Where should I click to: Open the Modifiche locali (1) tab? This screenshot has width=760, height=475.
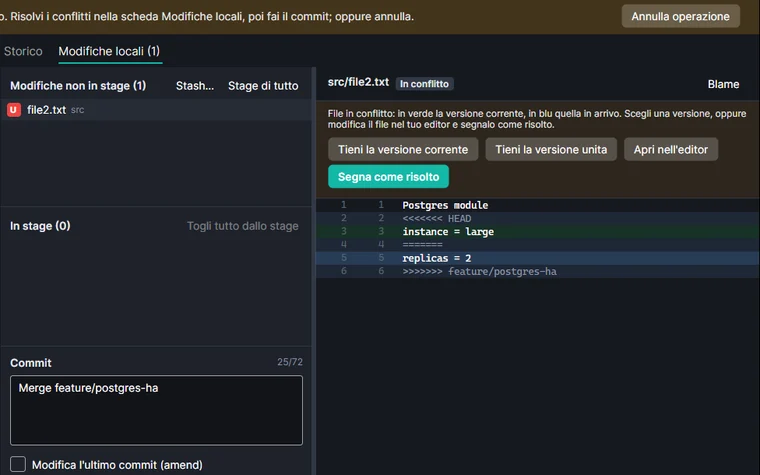[110, 51]
